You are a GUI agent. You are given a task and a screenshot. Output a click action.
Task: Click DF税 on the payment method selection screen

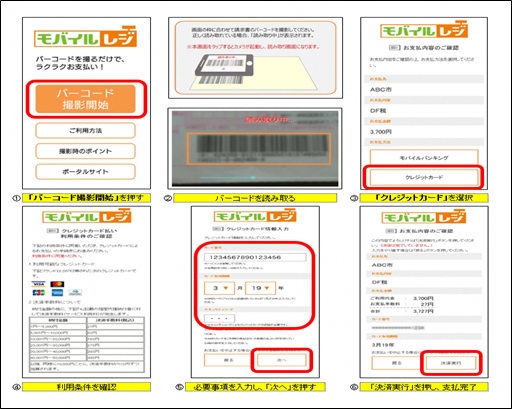(378, 111)
